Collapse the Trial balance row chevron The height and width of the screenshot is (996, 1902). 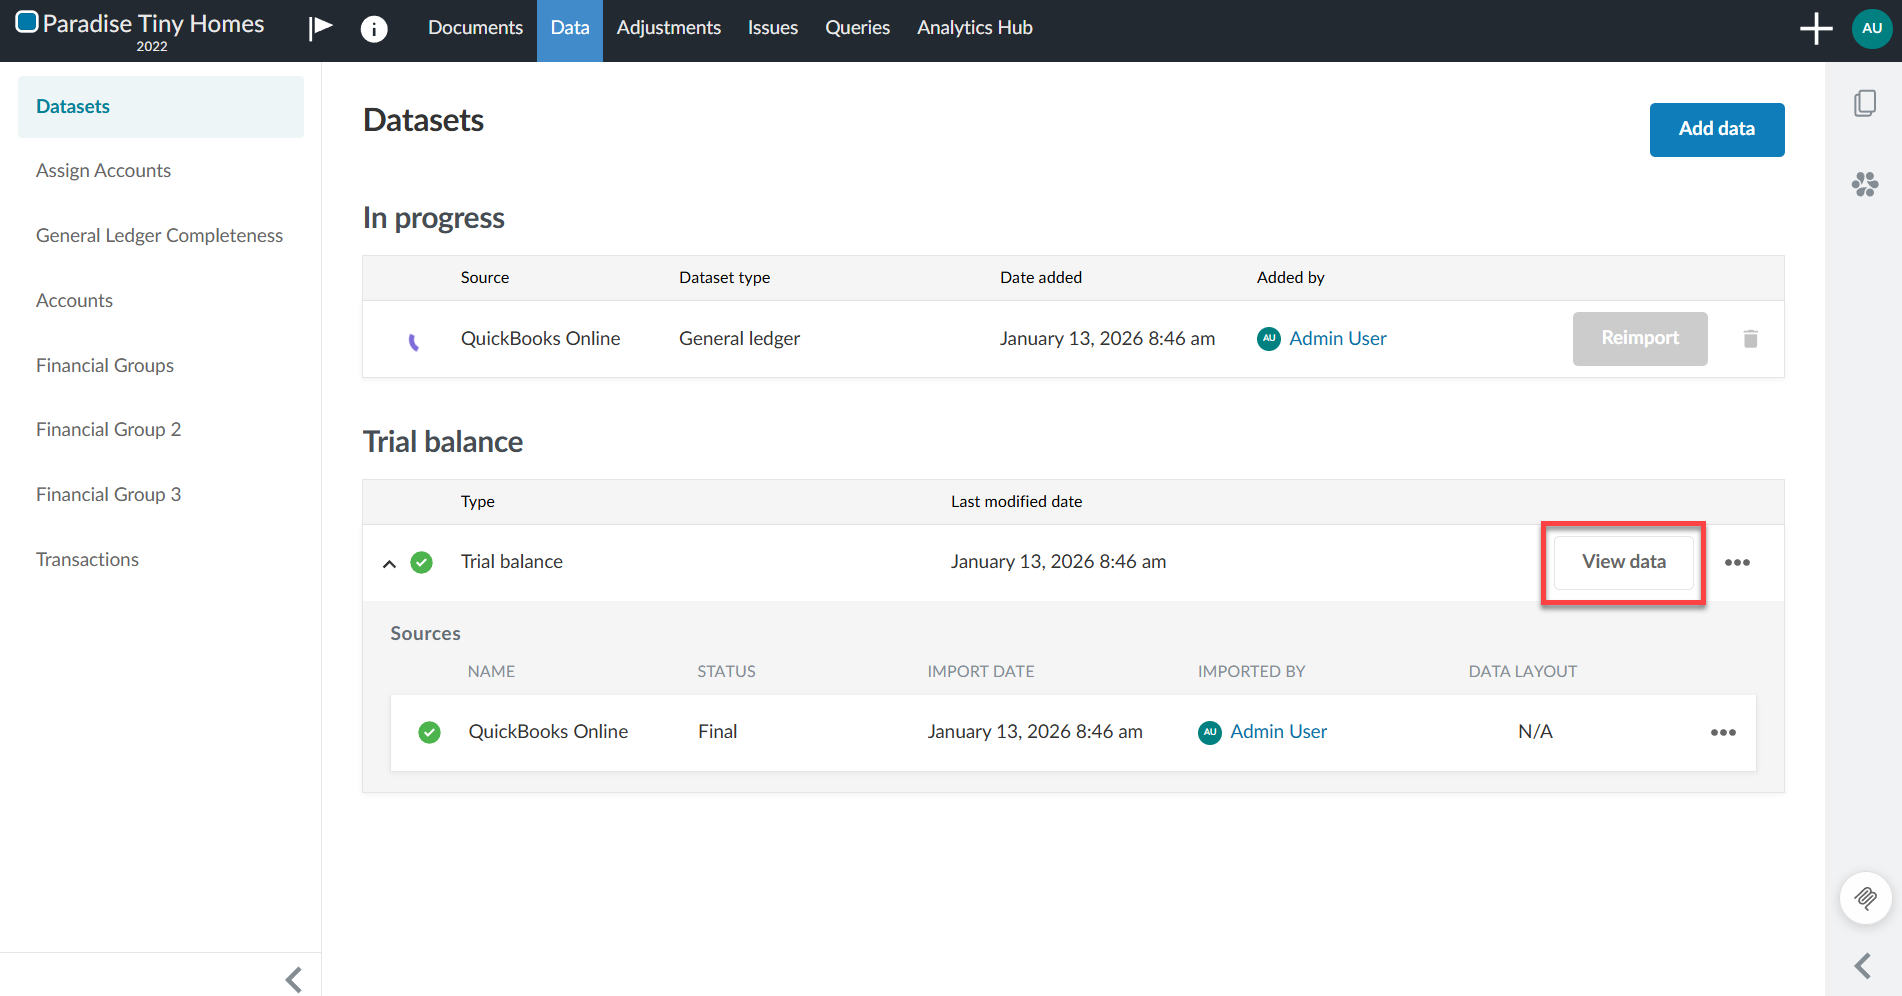[389, 562]
